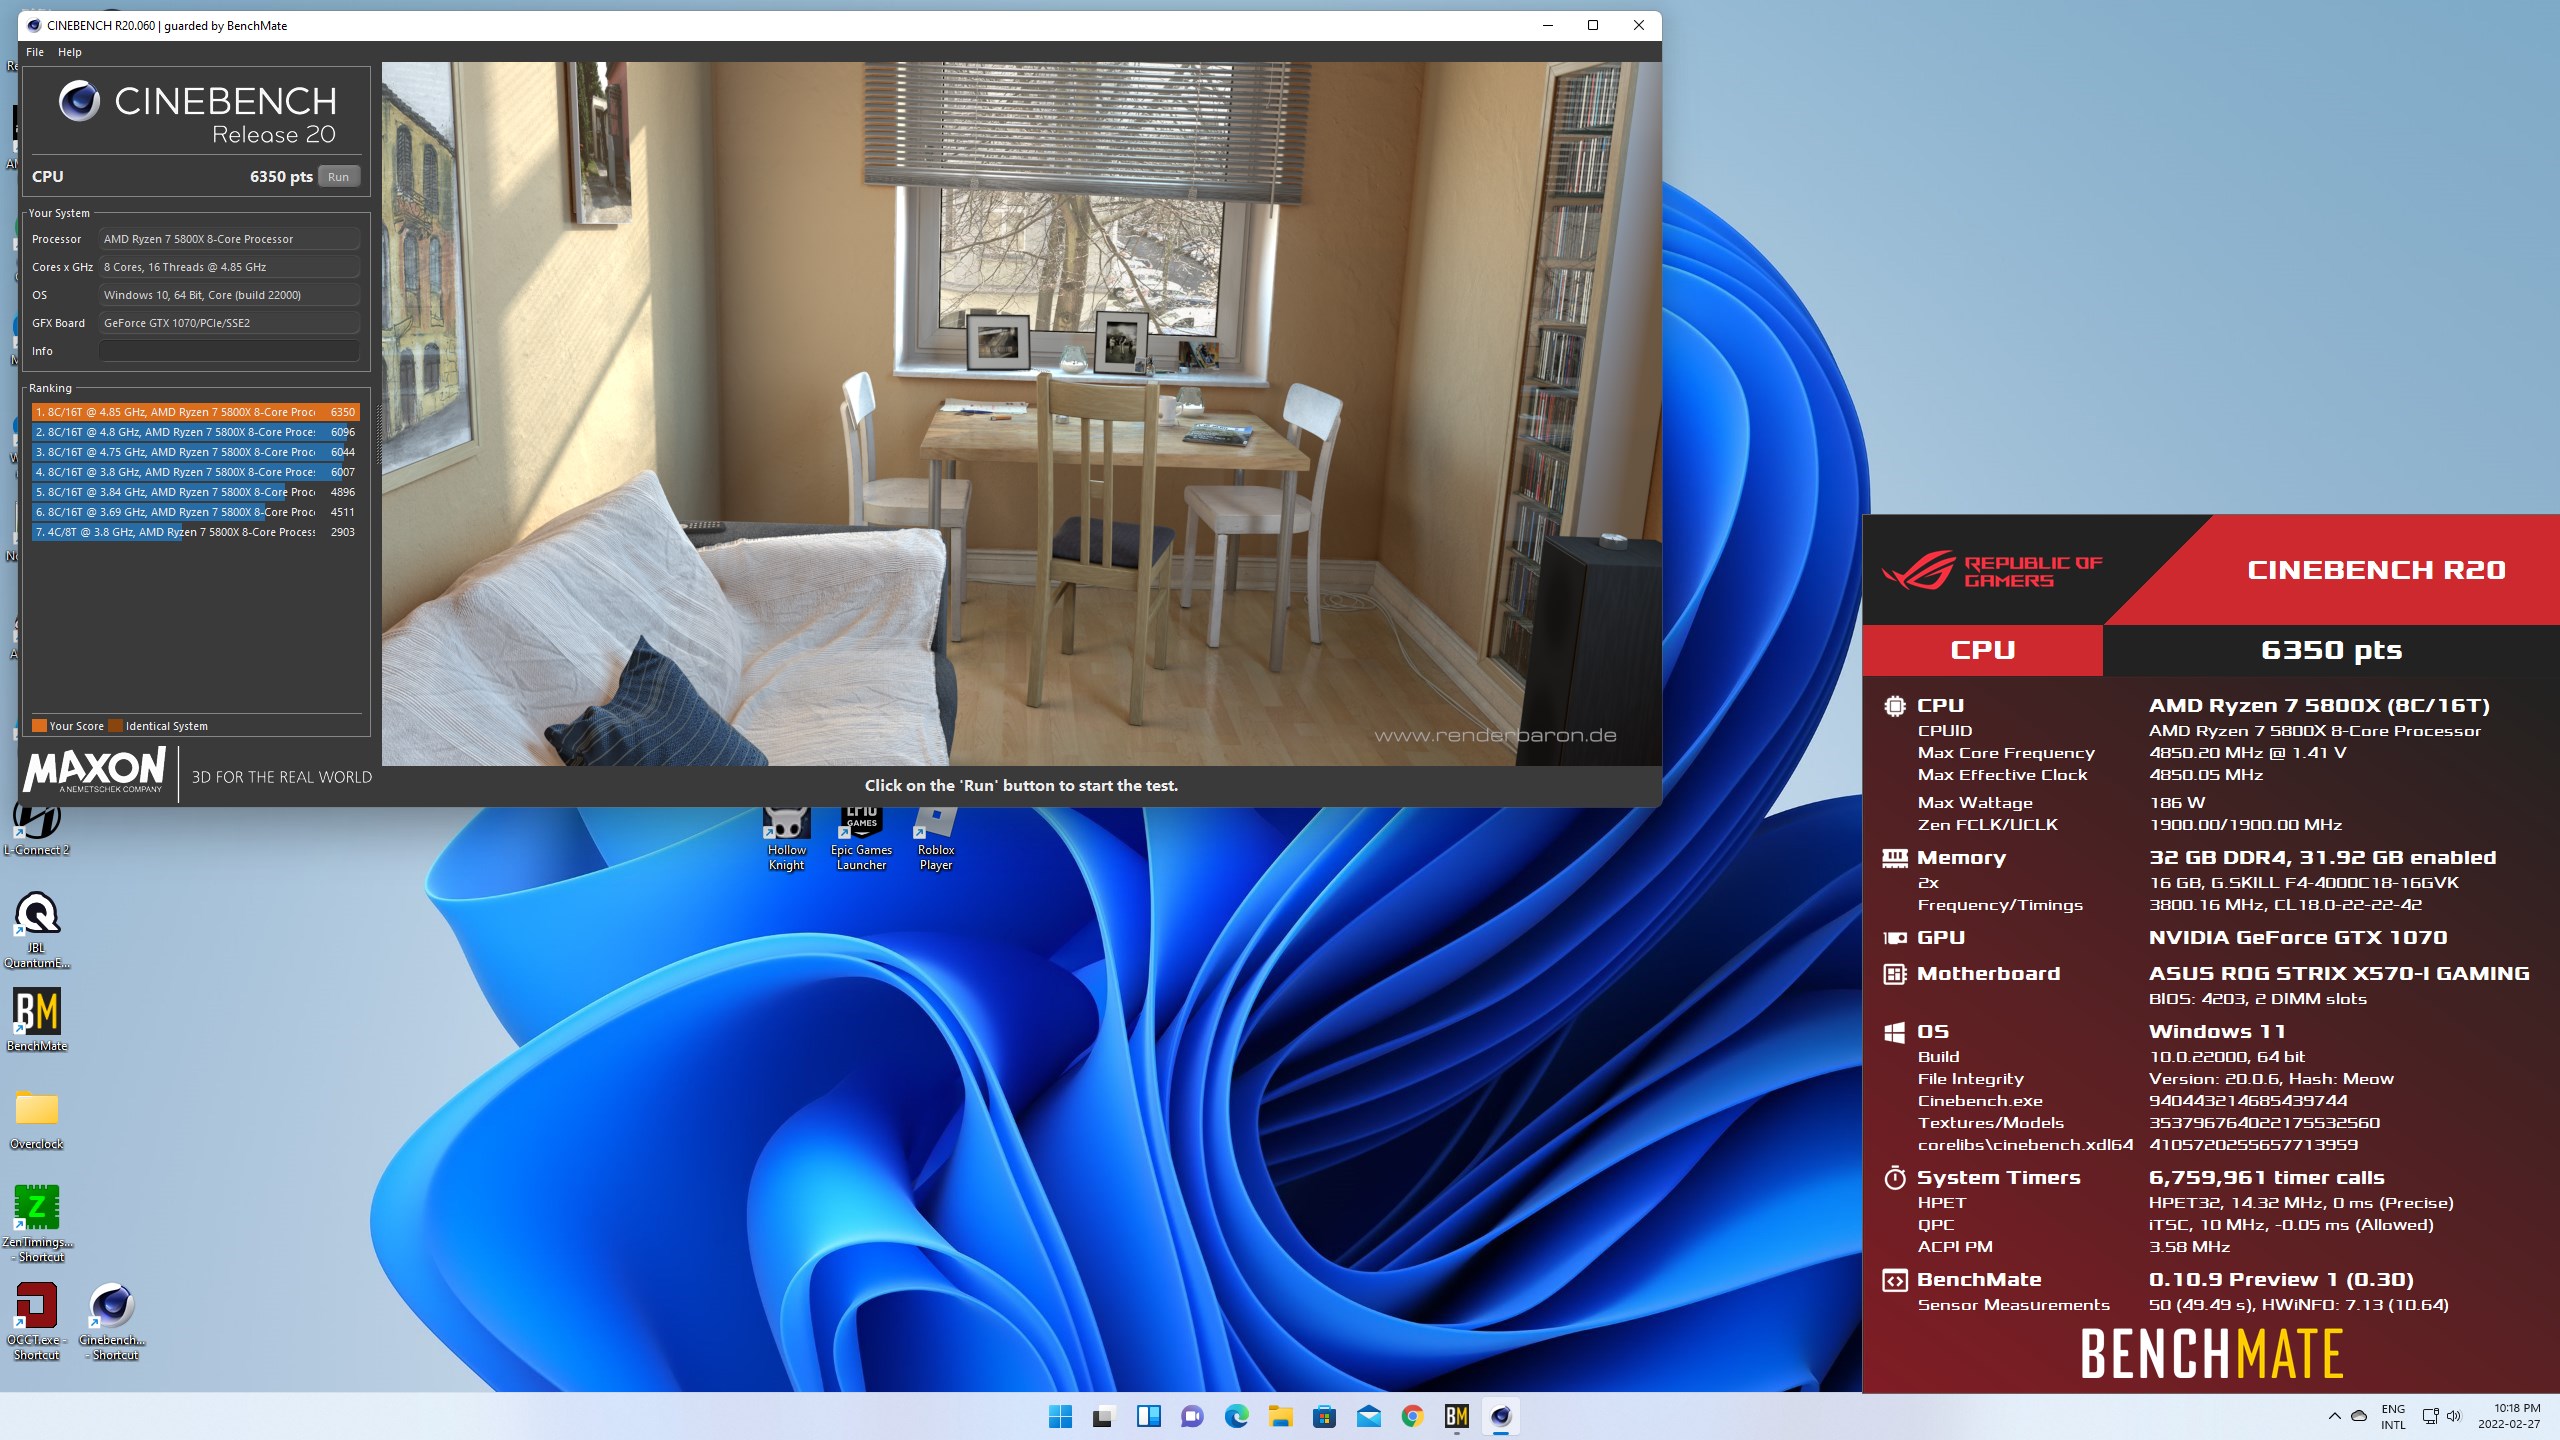Open the ZenTimings shortcut on the desktop
The height and width of the screenshot is (1440, 2560).
pos(37,1222)
